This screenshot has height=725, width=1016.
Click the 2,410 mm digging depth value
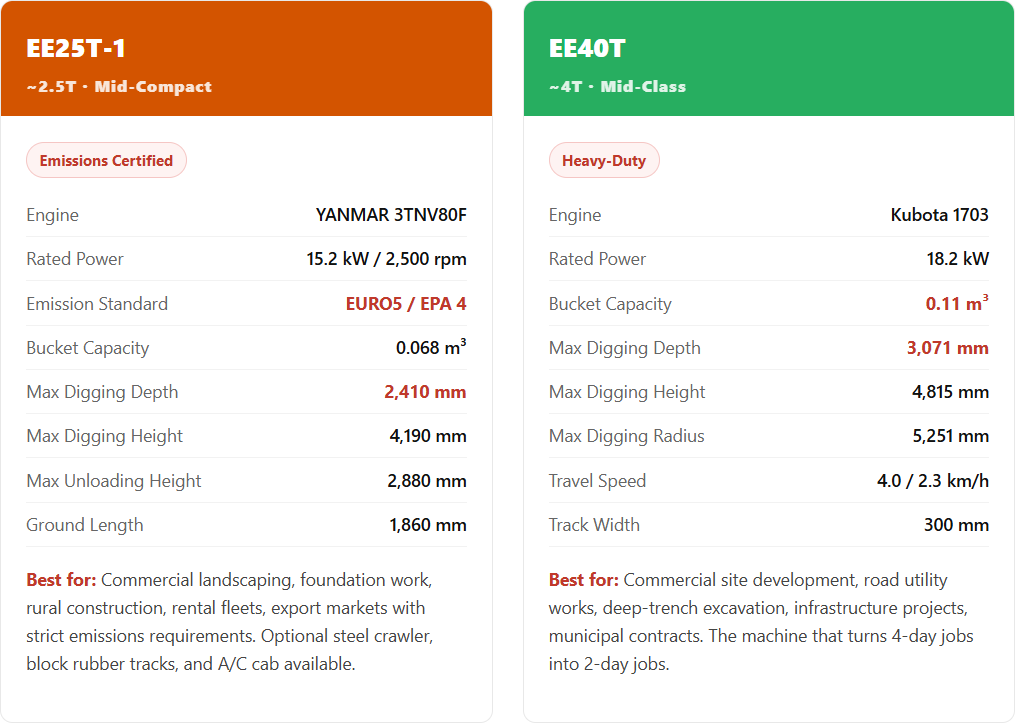[x=425, y=392]
